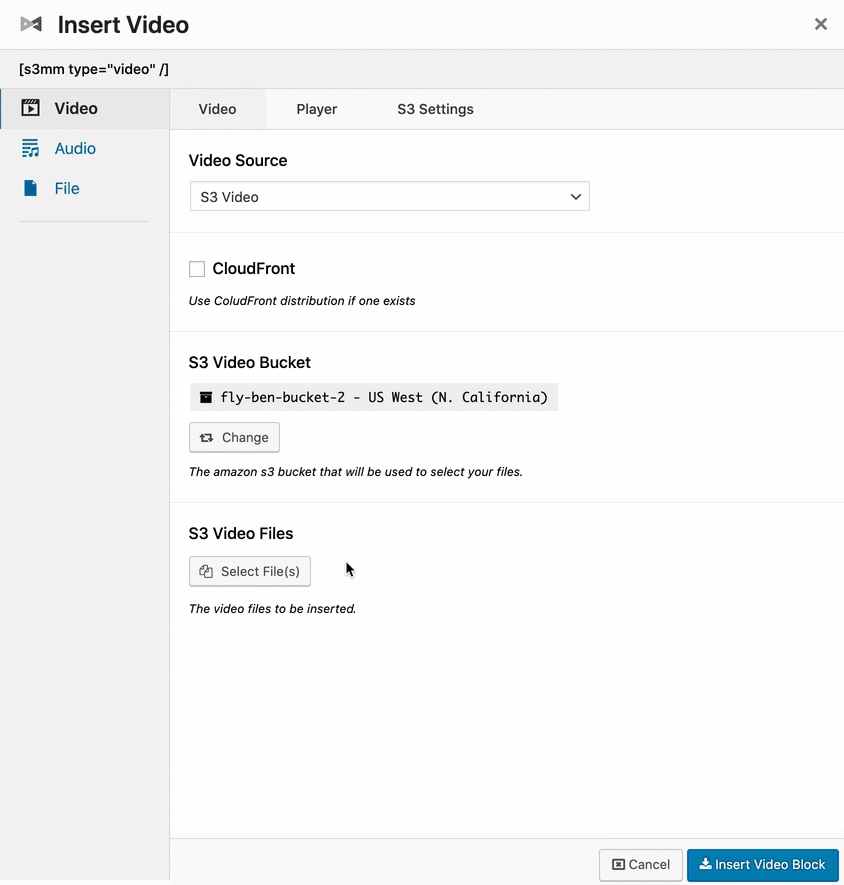The image size is (844, 885).
Task: Enable the CloudFront checkbox
Action: click(x=197, y=269)
